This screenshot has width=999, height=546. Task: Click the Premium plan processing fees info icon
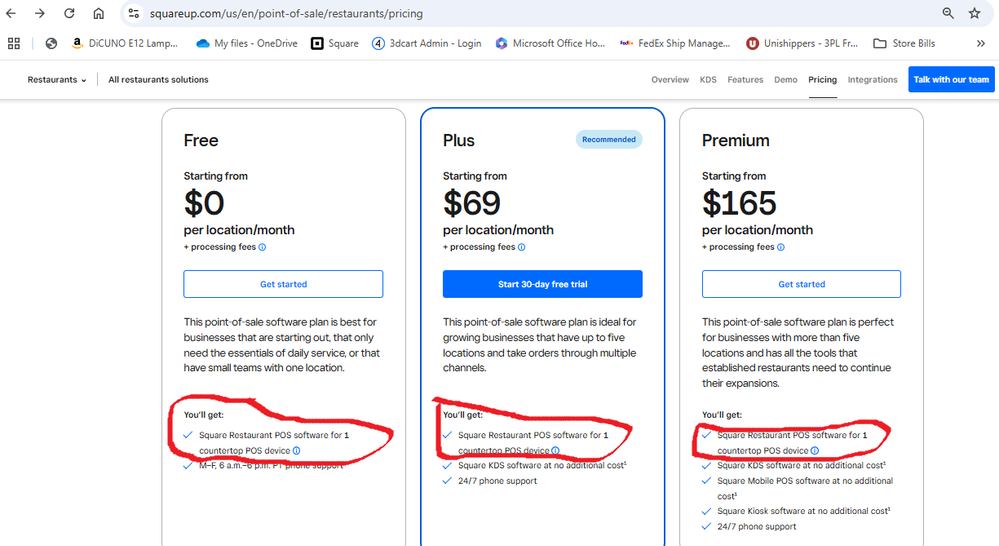click(781, 247)
